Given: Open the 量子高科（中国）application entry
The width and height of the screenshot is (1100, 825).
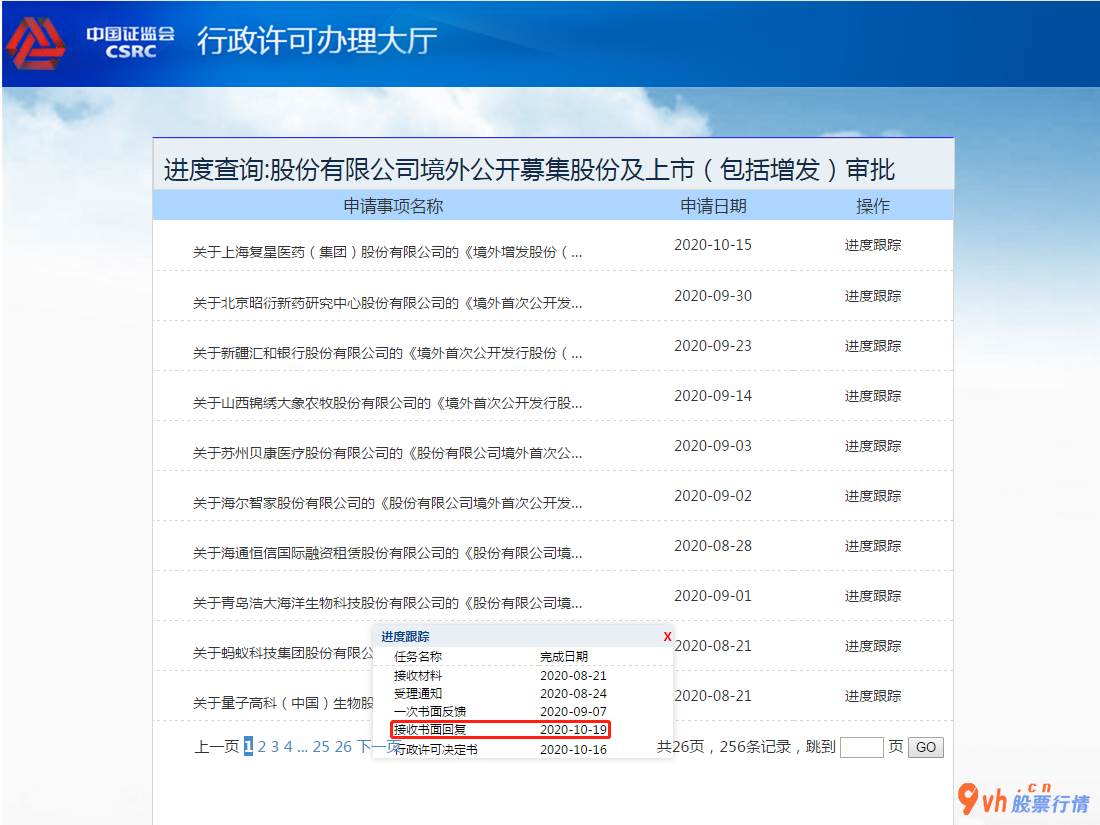Looking at the screenshot, I should [283, 703].
